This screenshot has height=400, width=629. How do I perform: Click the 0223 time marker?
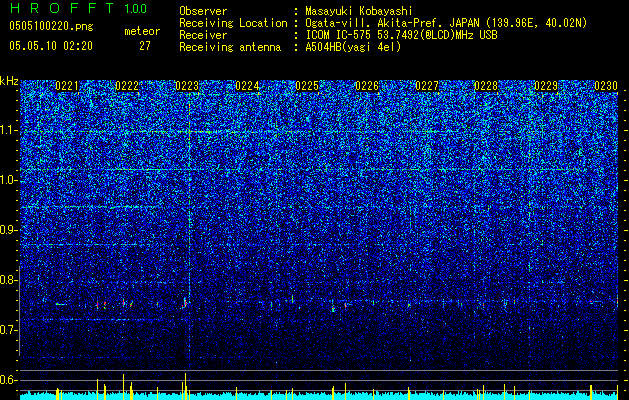[x=187, y=86]
